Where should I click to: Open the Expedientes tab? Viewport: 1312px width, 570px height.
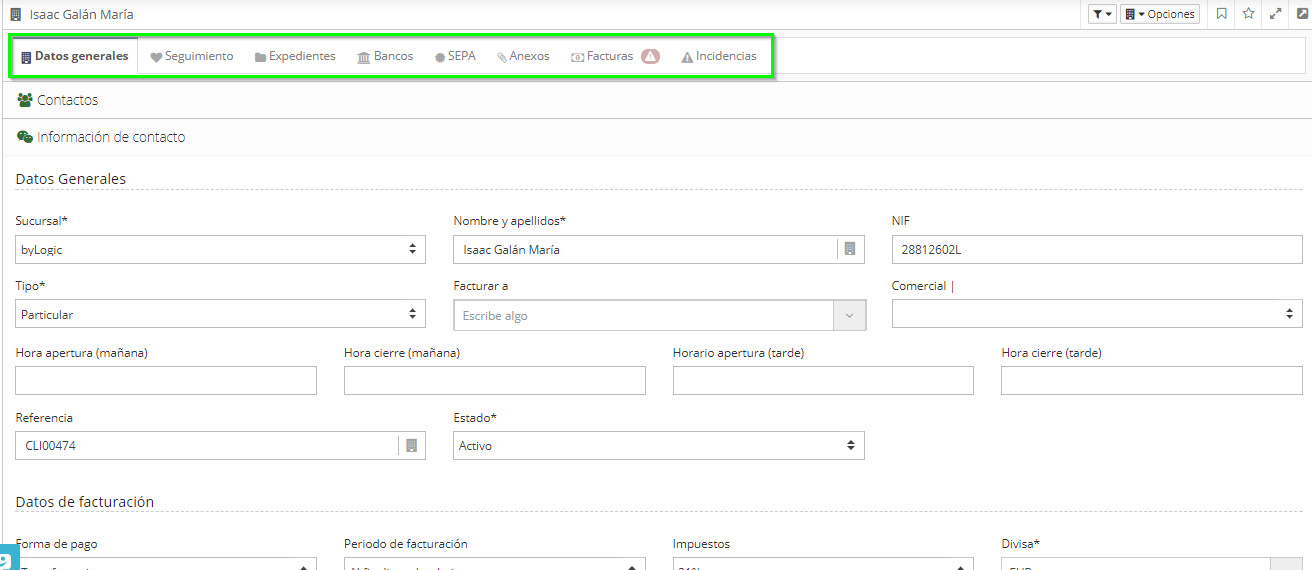coord(295,57)
